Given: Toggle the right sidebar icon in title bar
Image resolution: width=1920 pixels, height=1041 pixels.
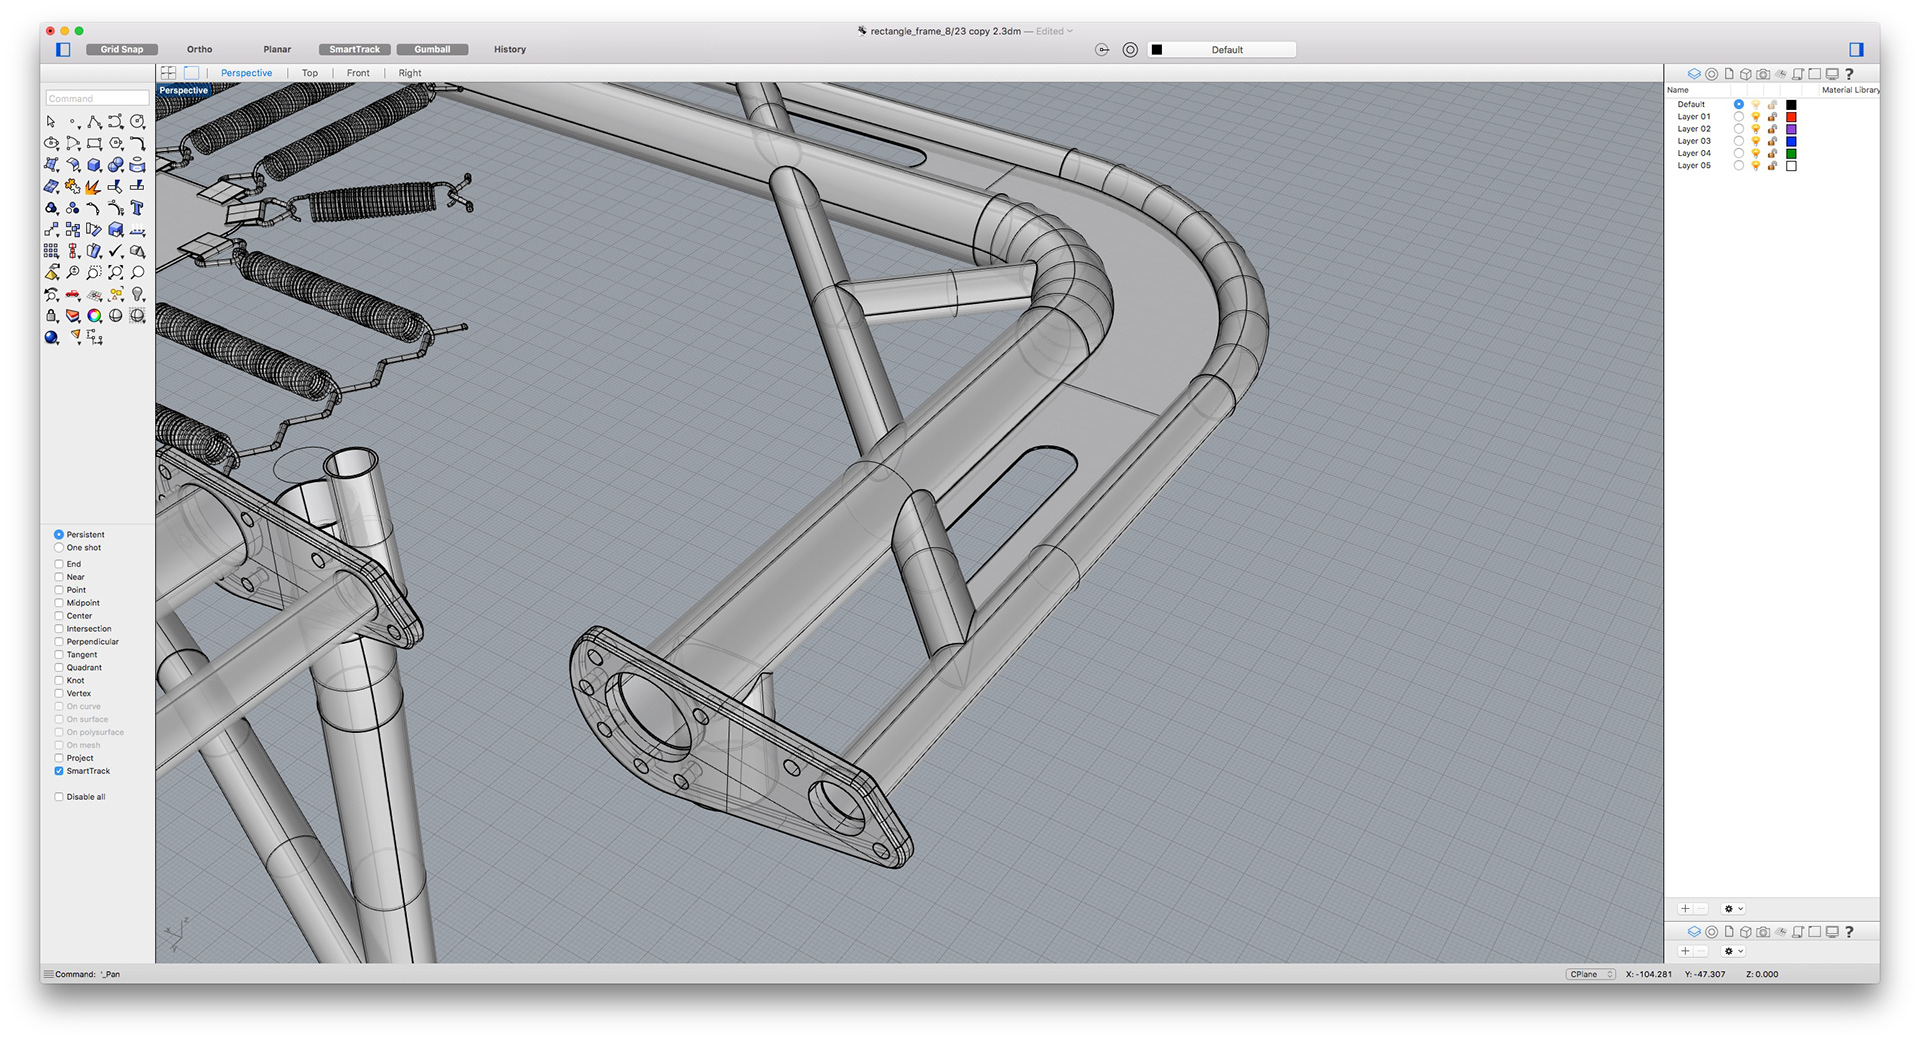Looking at the screenshot, I should 1856,49.
